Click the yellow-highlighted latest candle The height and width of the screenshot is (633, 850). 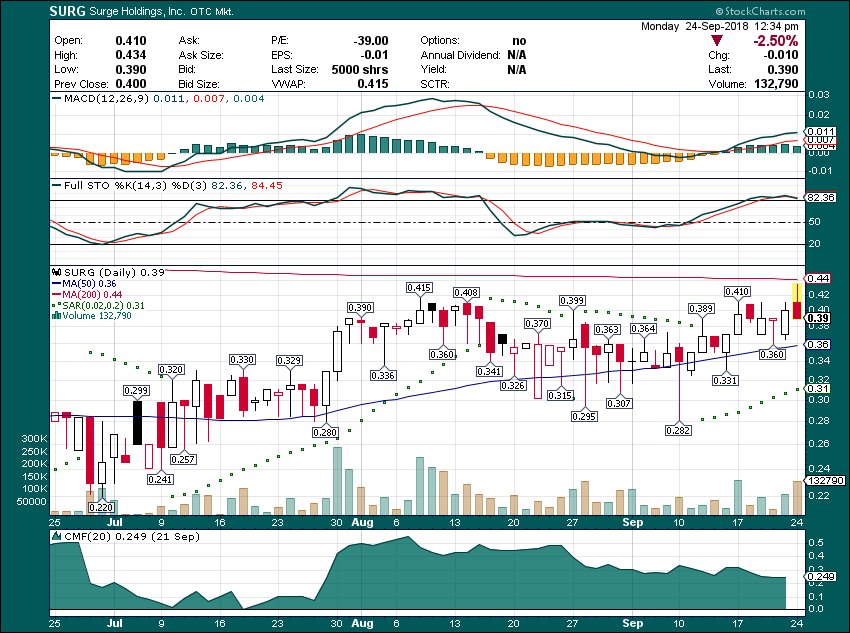pos(797,301)
